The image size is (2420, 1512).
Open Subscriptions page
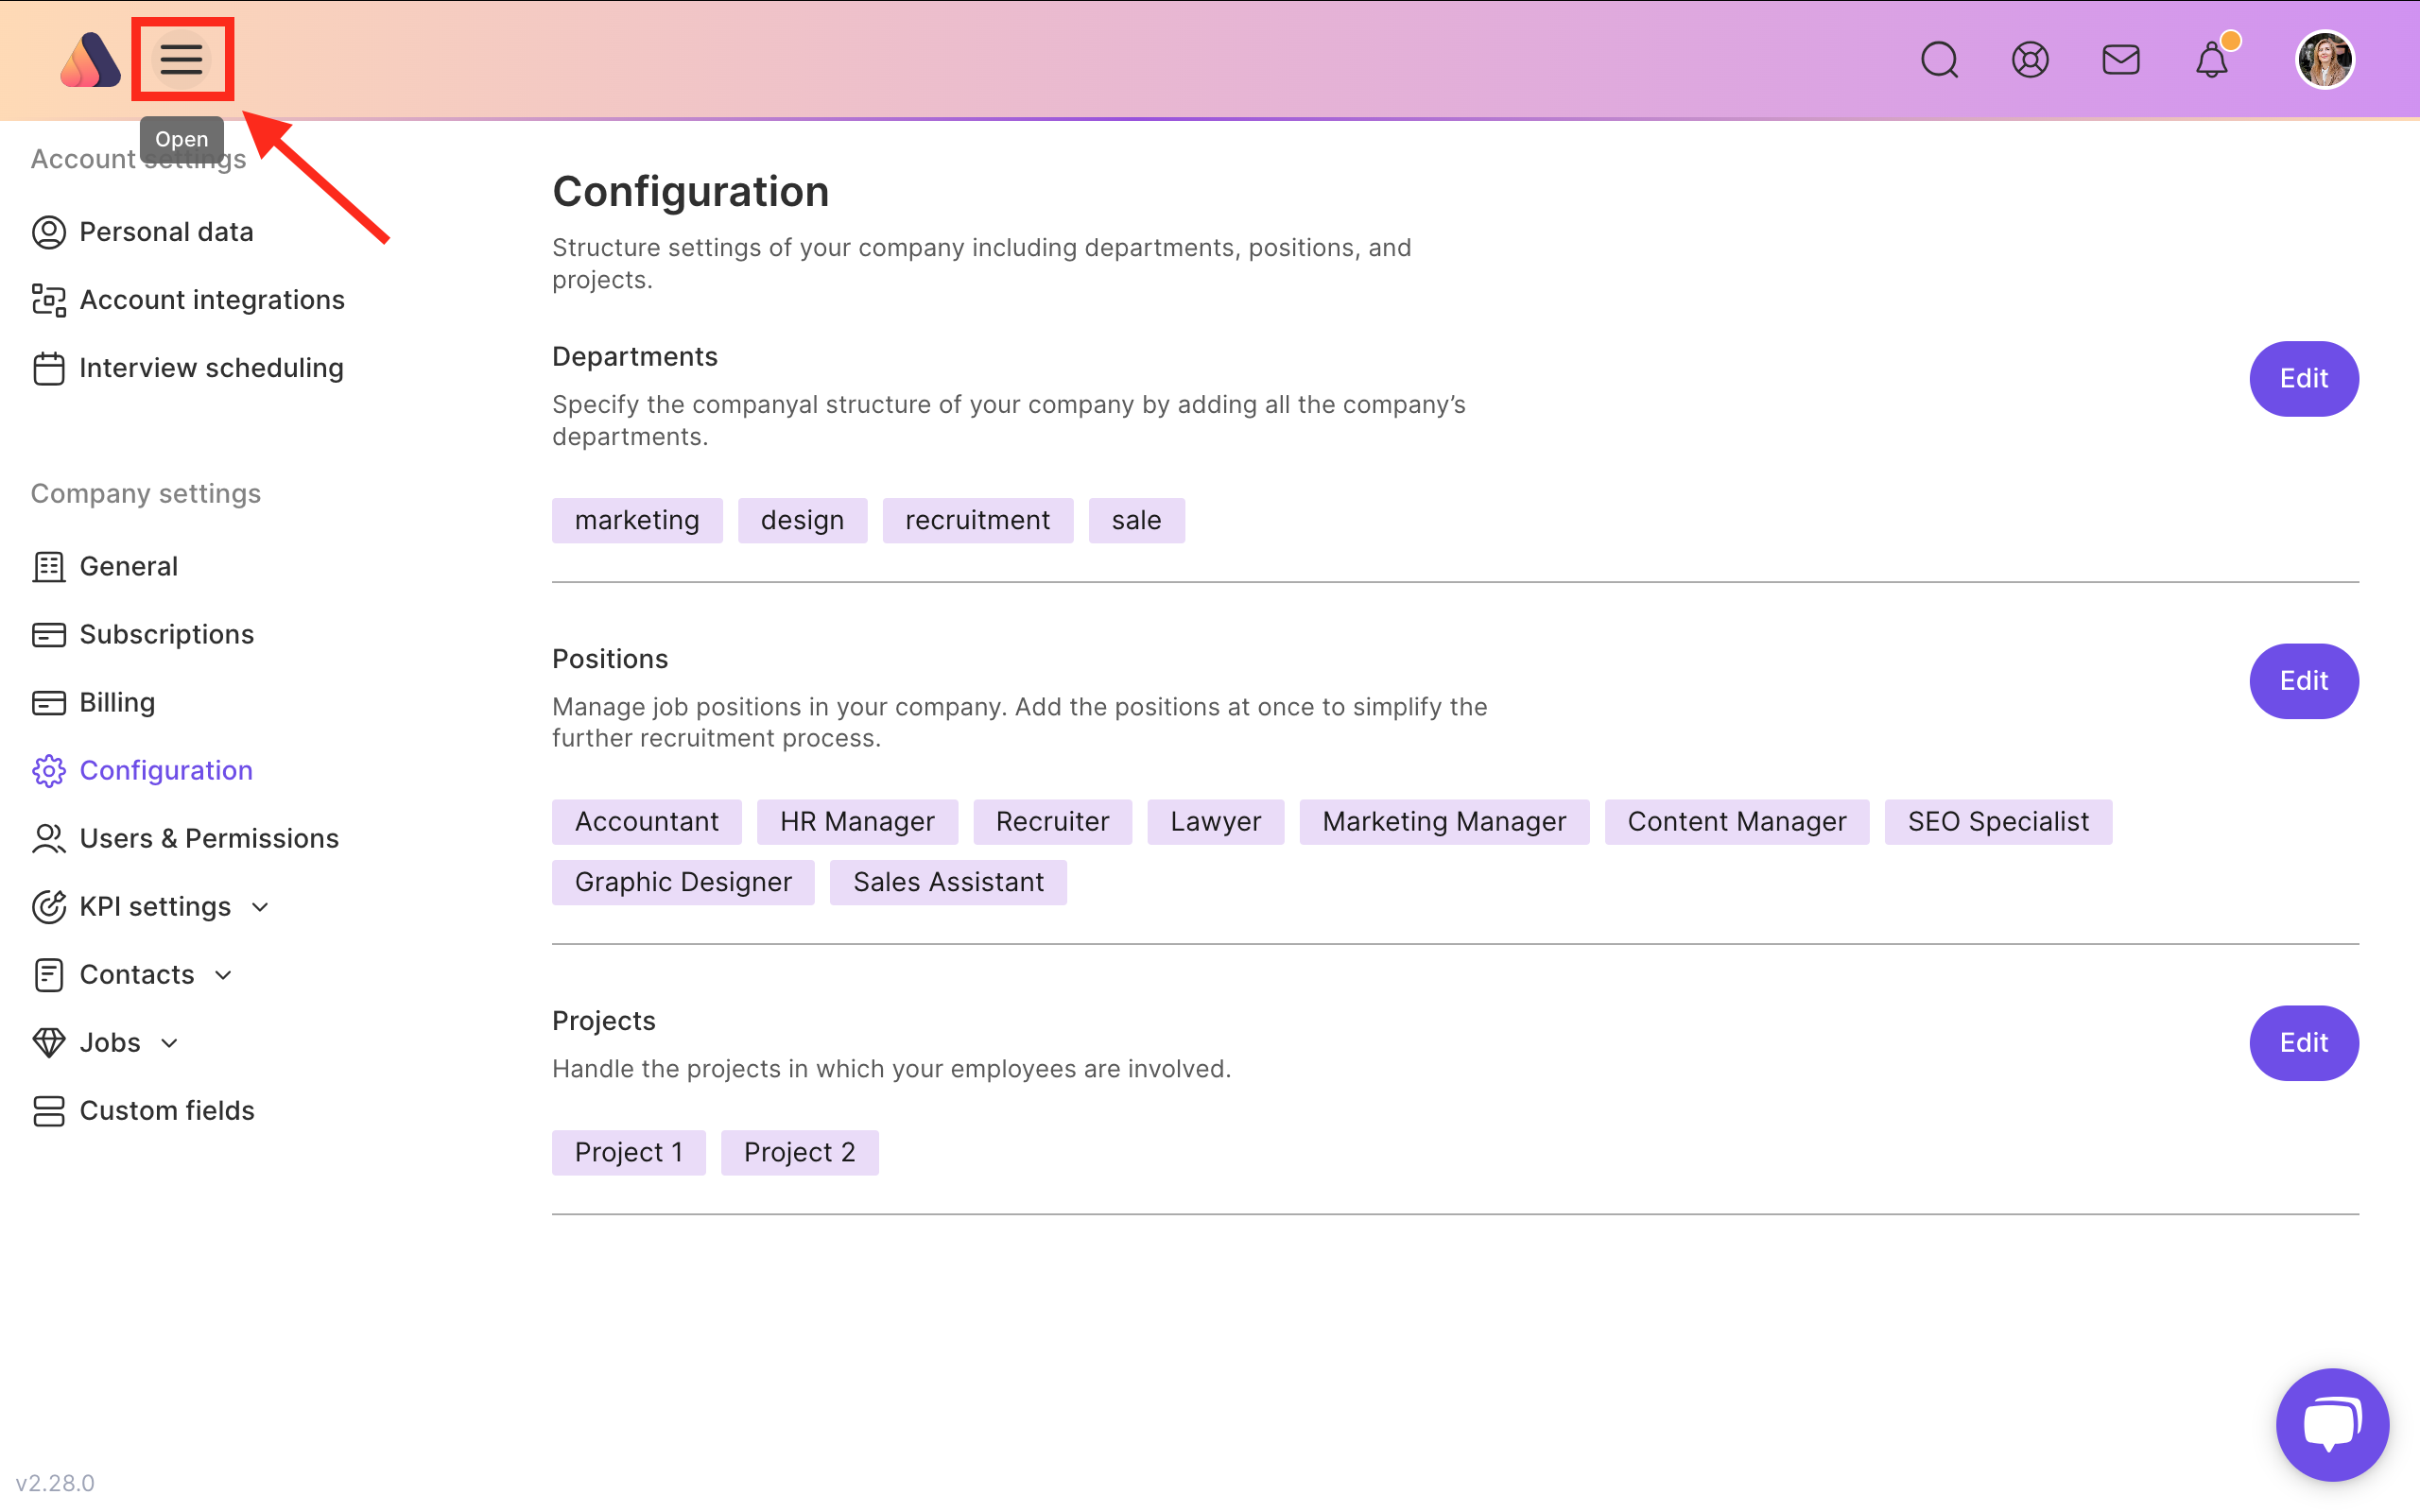tap(166, 634)
